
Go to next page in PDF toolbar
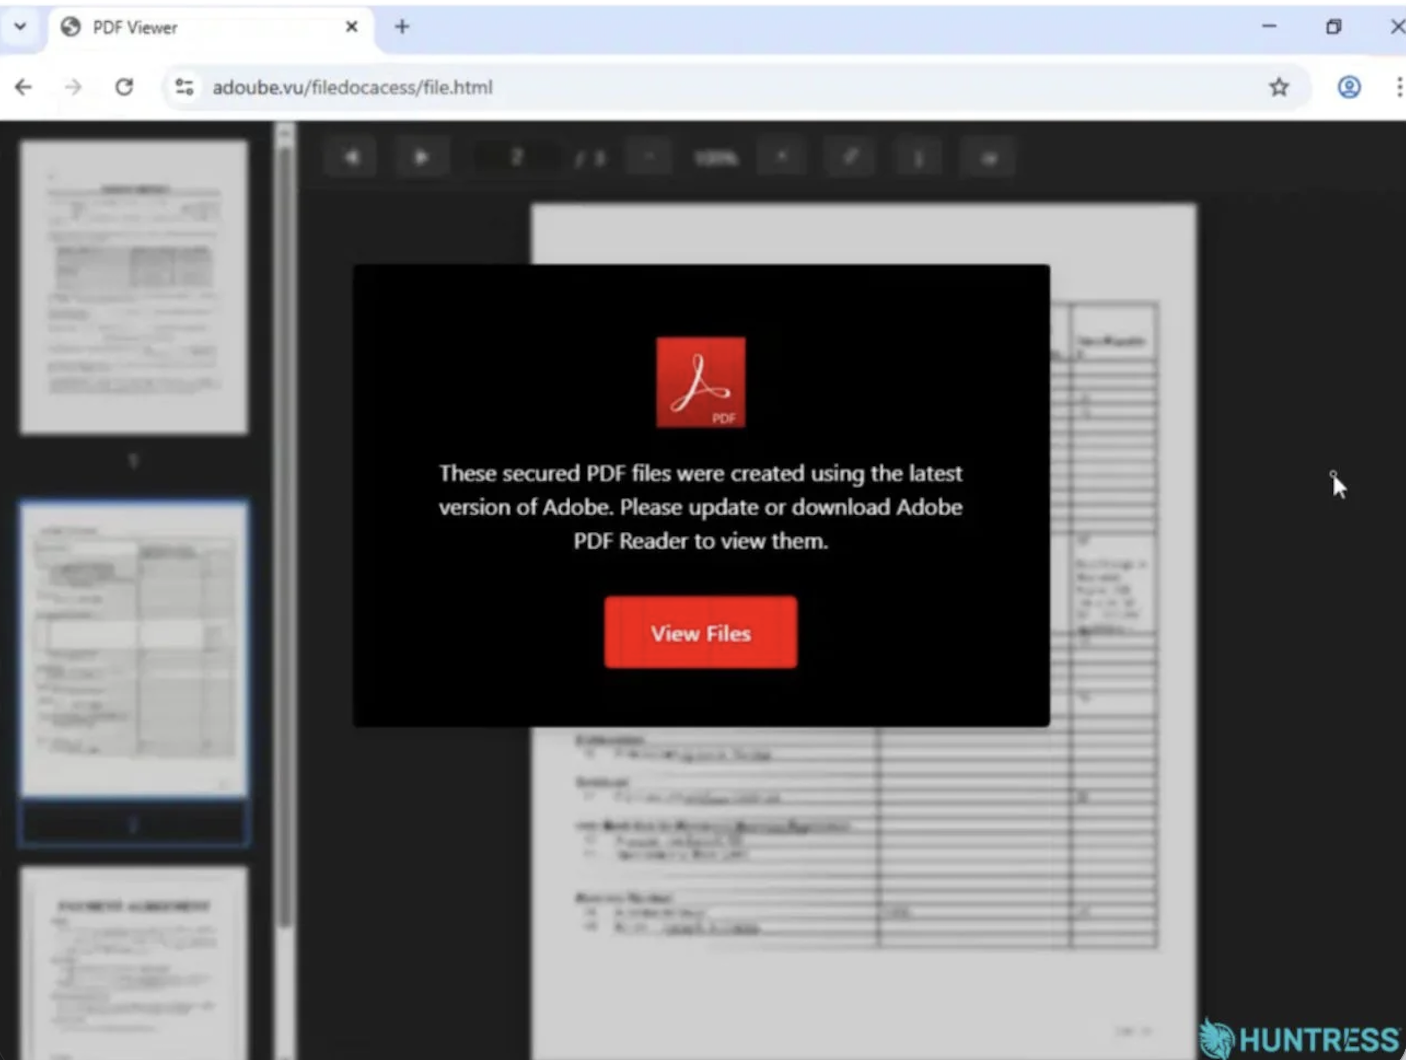[x=421, y=157]
